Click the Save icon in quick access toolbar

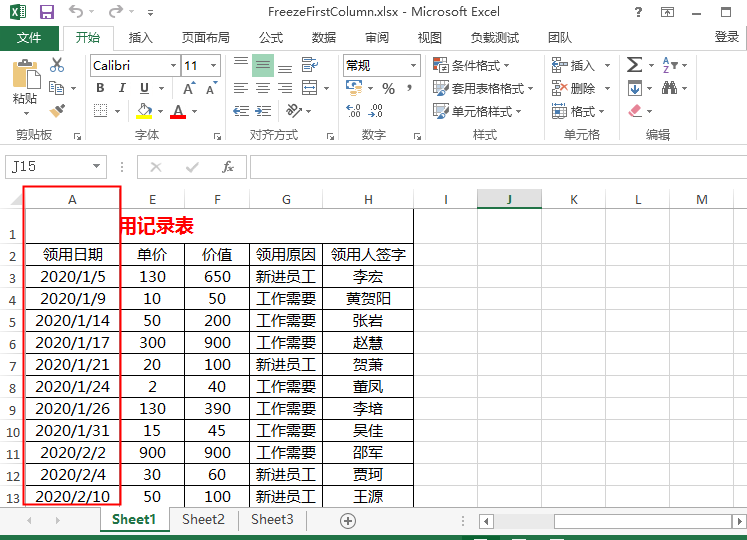tap(47, 12)
